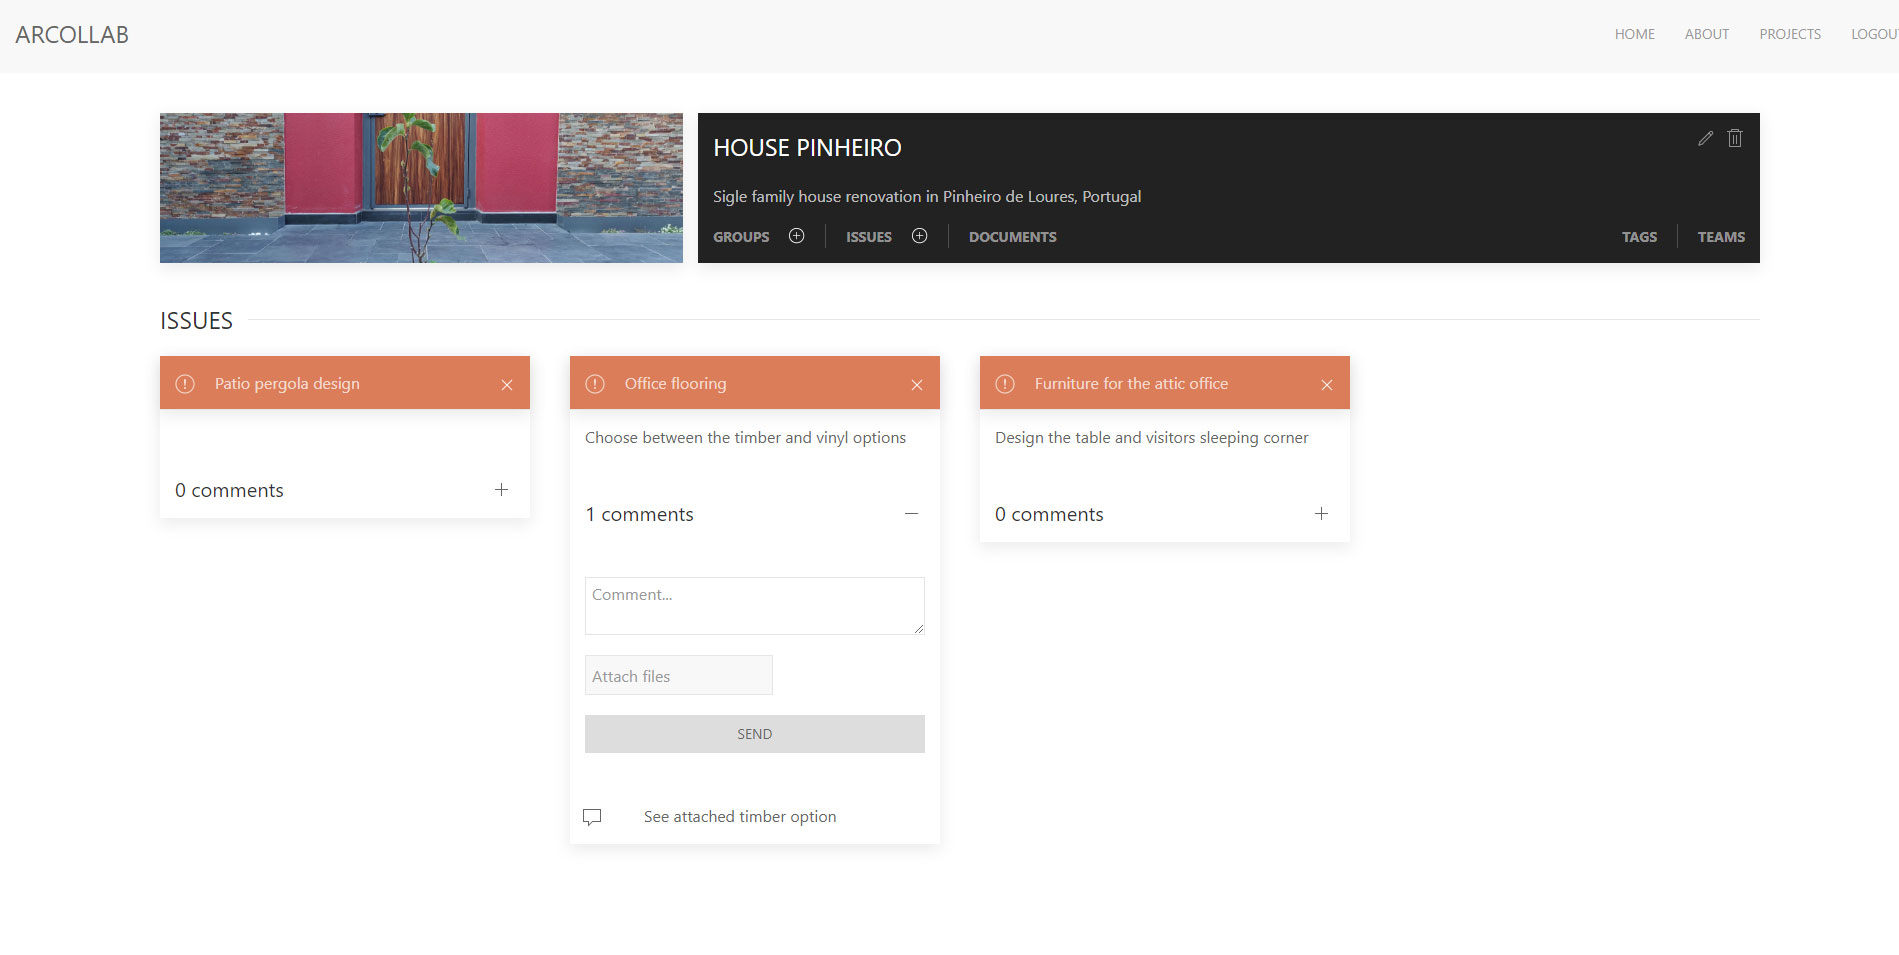This screenshot has height=955, width=1899.
Task: Collapse comments on Office flooring
Action: coord(911,513)
